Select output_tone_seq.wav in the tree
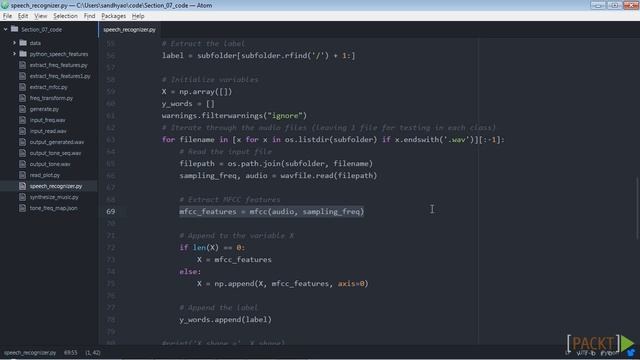 pos(55,153)
